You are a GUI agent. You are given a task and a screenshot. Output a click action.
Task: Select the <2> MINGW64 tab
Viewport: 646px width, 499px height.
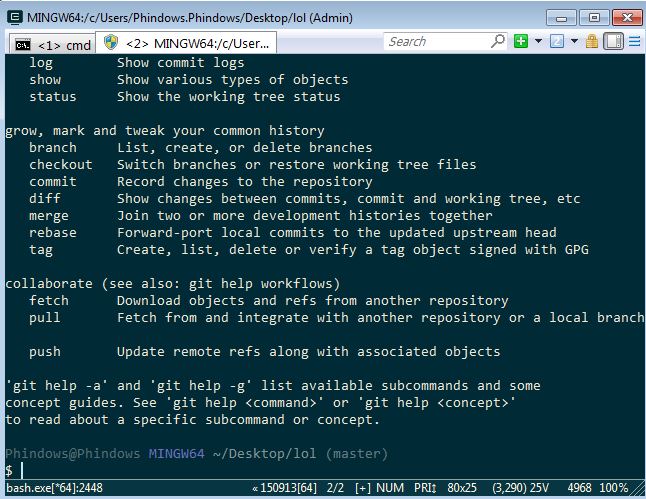186,43
